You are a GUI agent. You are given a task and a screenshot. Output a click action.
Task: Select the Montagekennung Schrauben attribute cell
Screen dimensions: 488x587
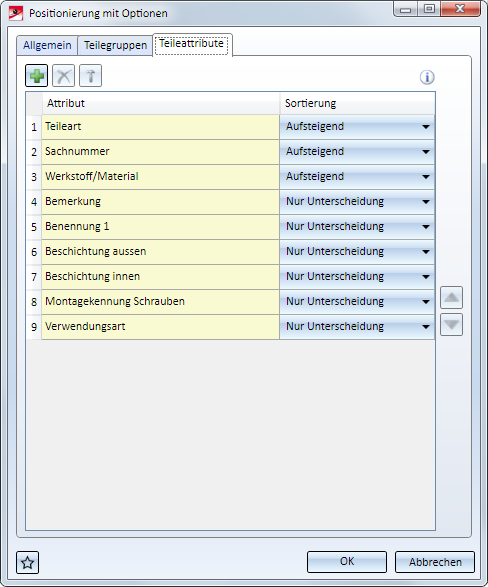[161, 302]
